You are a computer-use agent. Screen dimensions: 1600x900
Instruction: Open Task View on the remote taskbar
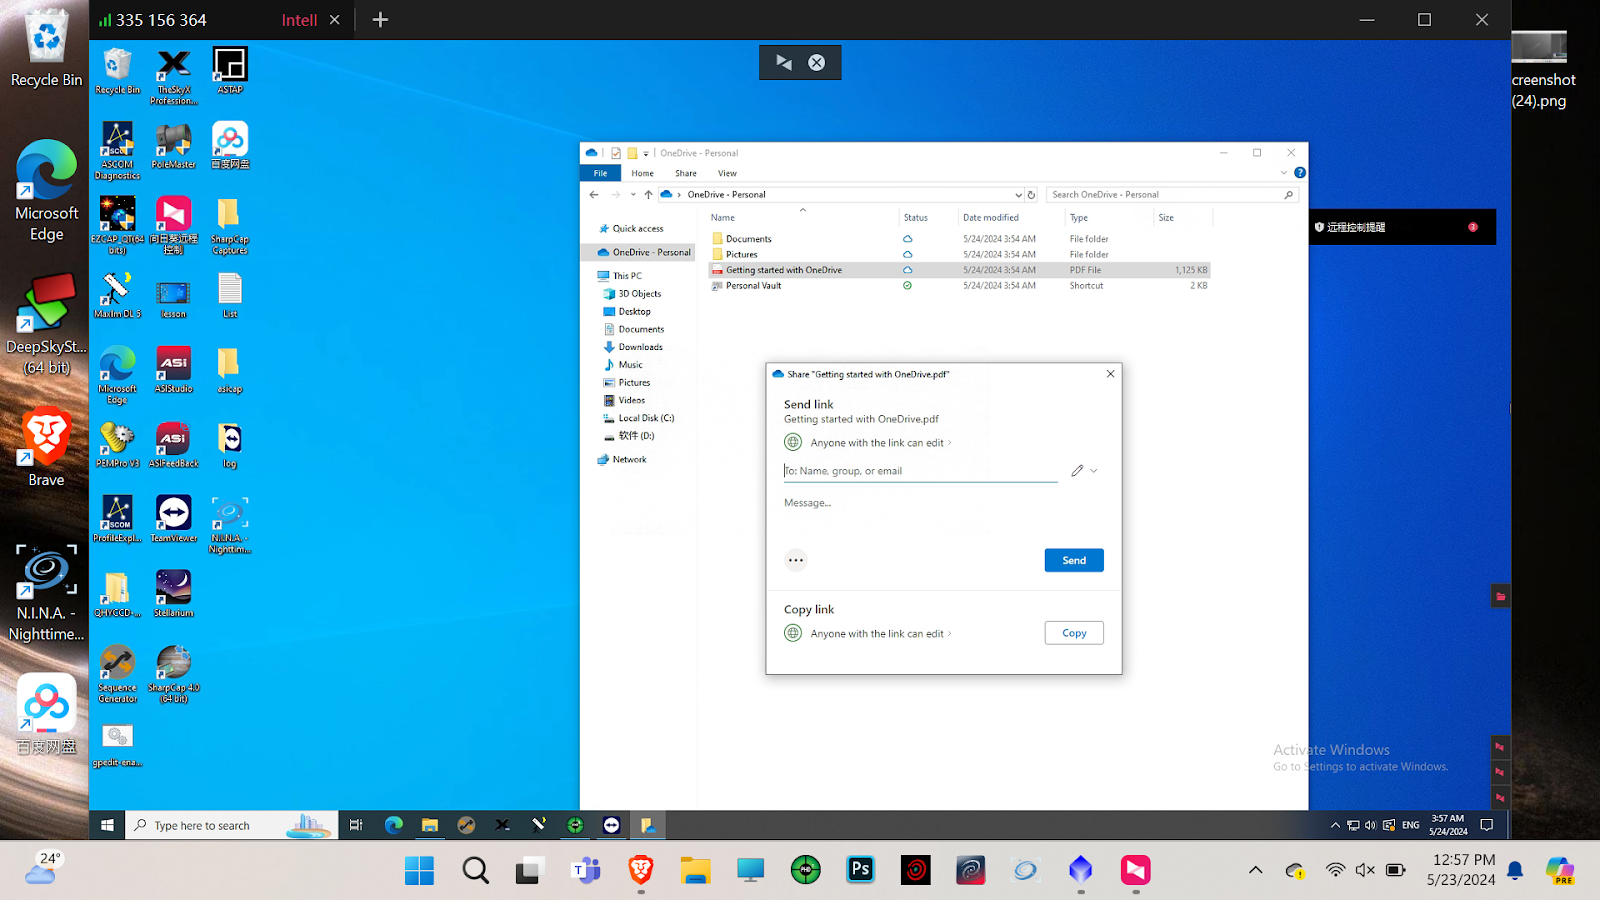pyautogui.click(x=356, y=825)
